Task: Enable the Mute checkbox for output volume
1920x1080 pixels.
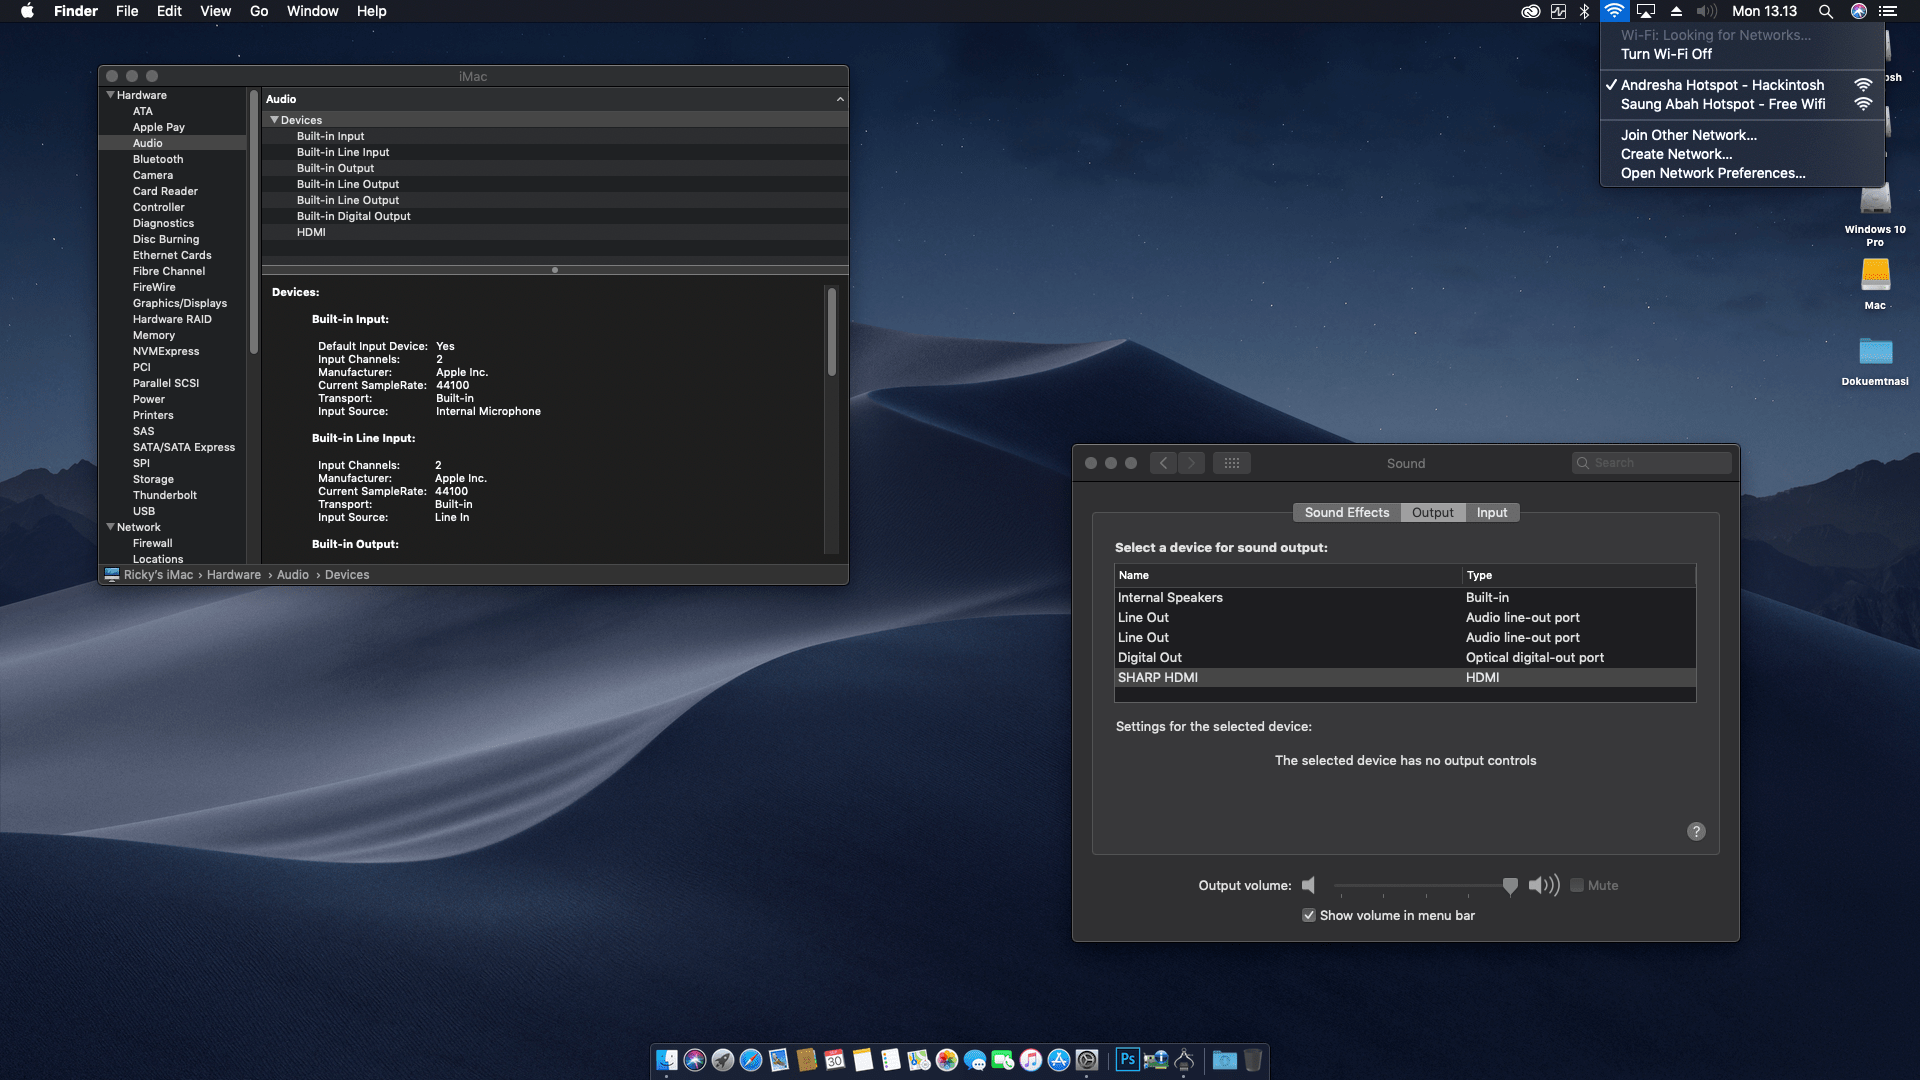Action: 1578,885
